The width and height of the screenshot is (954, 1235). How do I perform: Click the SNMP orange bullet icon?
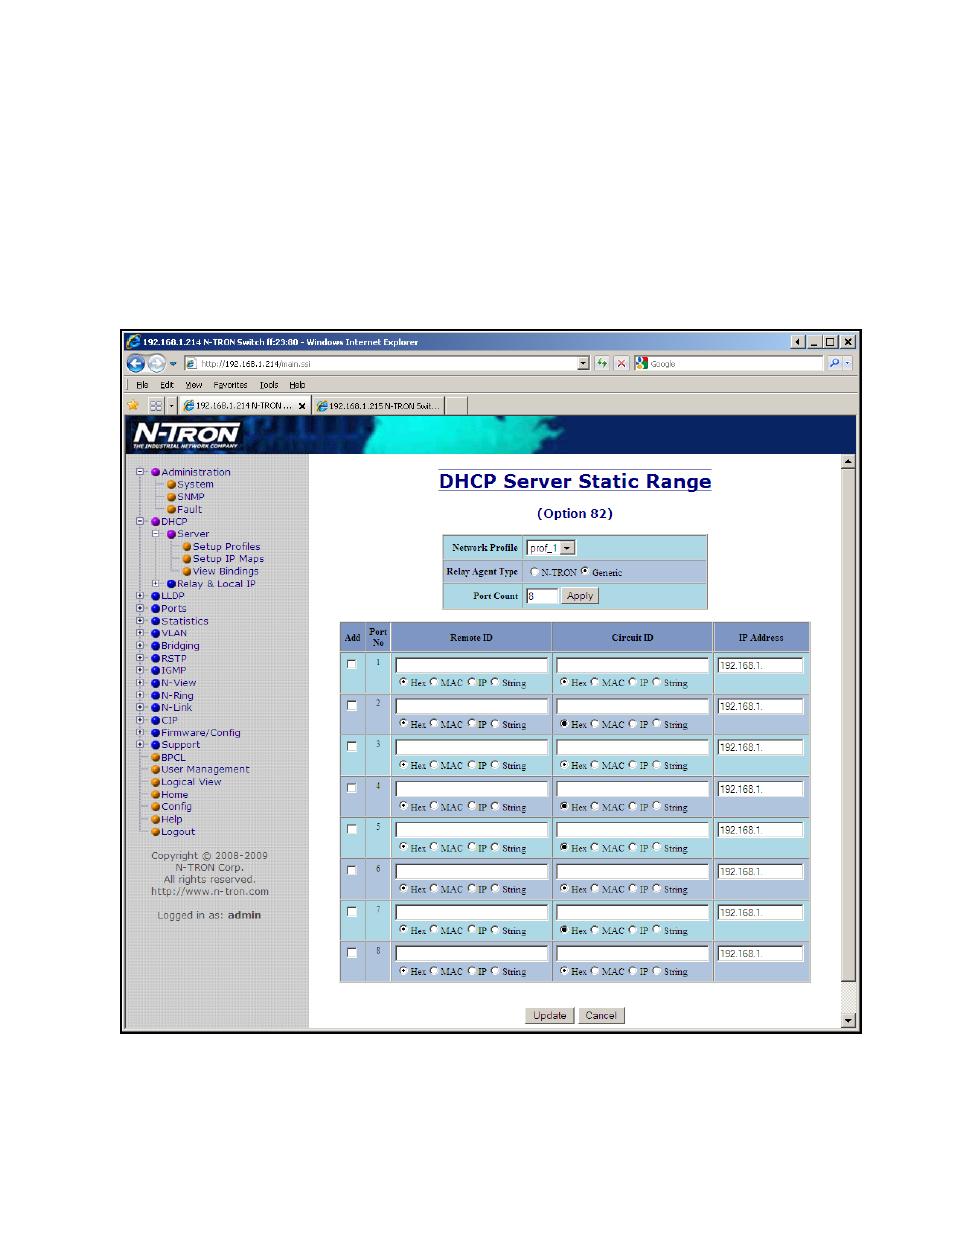pyautogui.click(x=172, y=497)
